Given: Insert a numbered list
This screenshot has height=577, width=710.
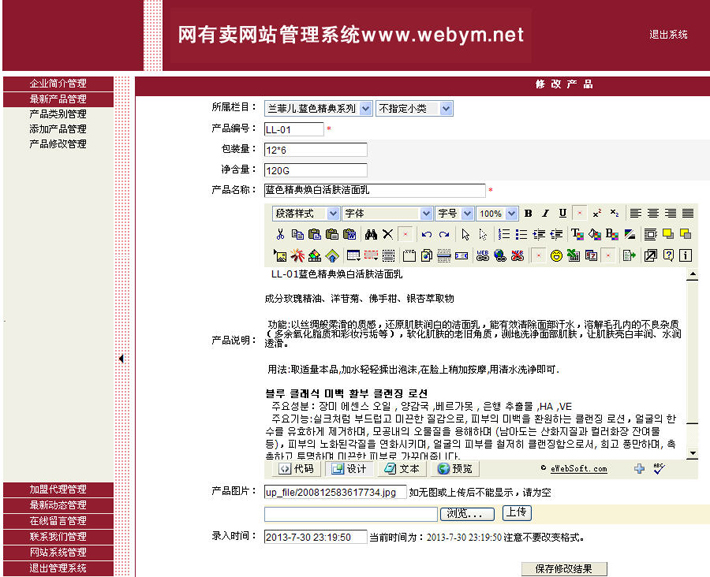Looking at the screenshot, I should [x=504, y=234].
